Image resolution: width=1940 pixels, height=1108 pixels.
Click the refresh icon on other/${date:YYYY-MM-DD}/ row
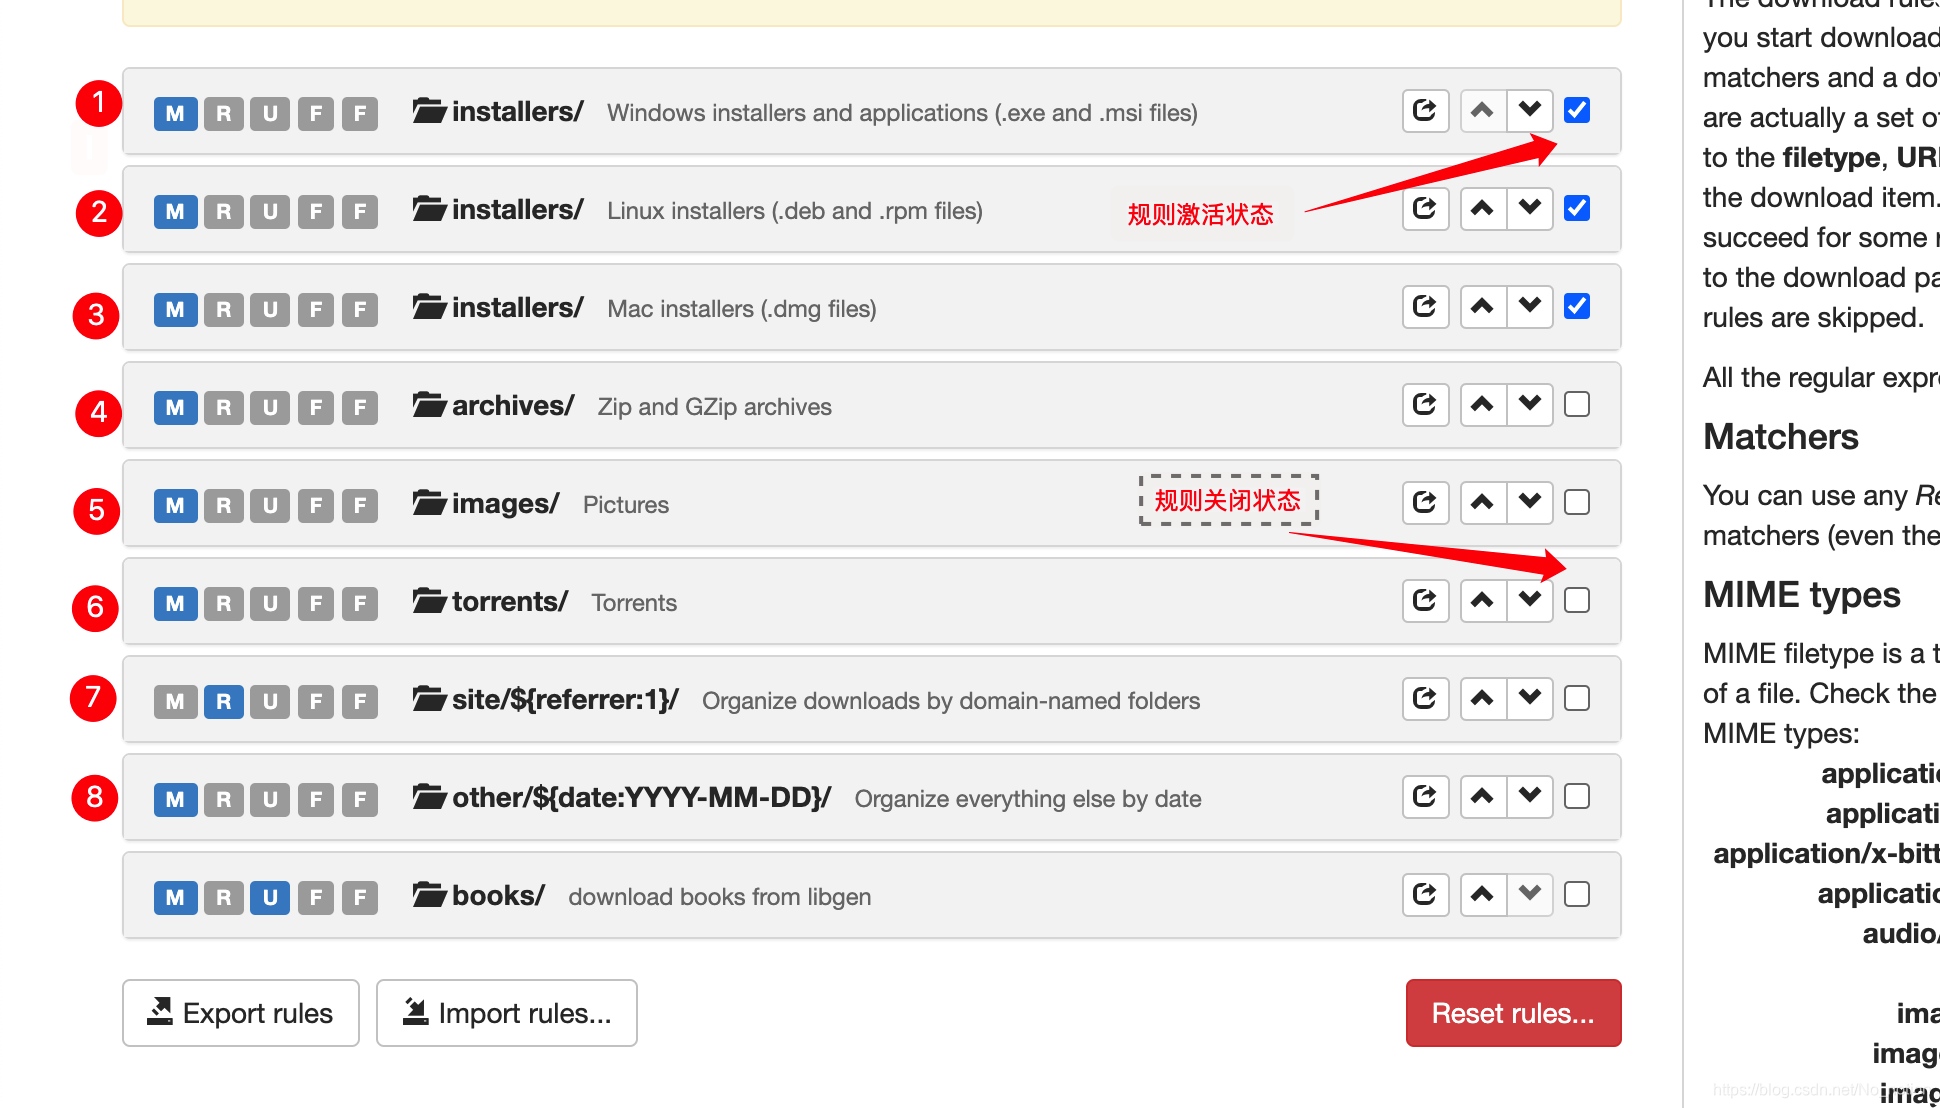pyautogui.click(x=1426, y=796)
